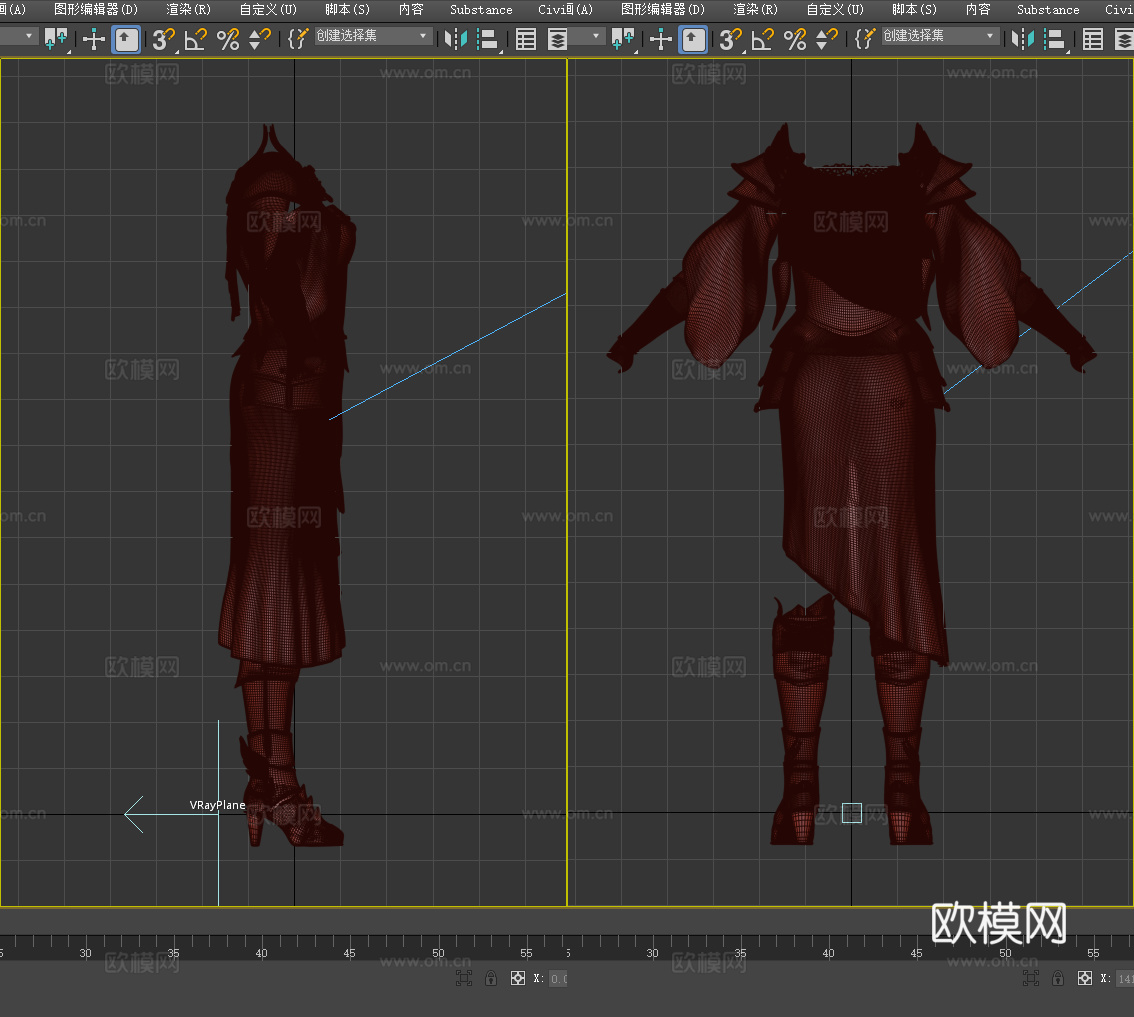Screen dimensions: 1134x1017
Task: Select the Select and Manipulate tool, front-view window
Action: (x=661, y=38)
